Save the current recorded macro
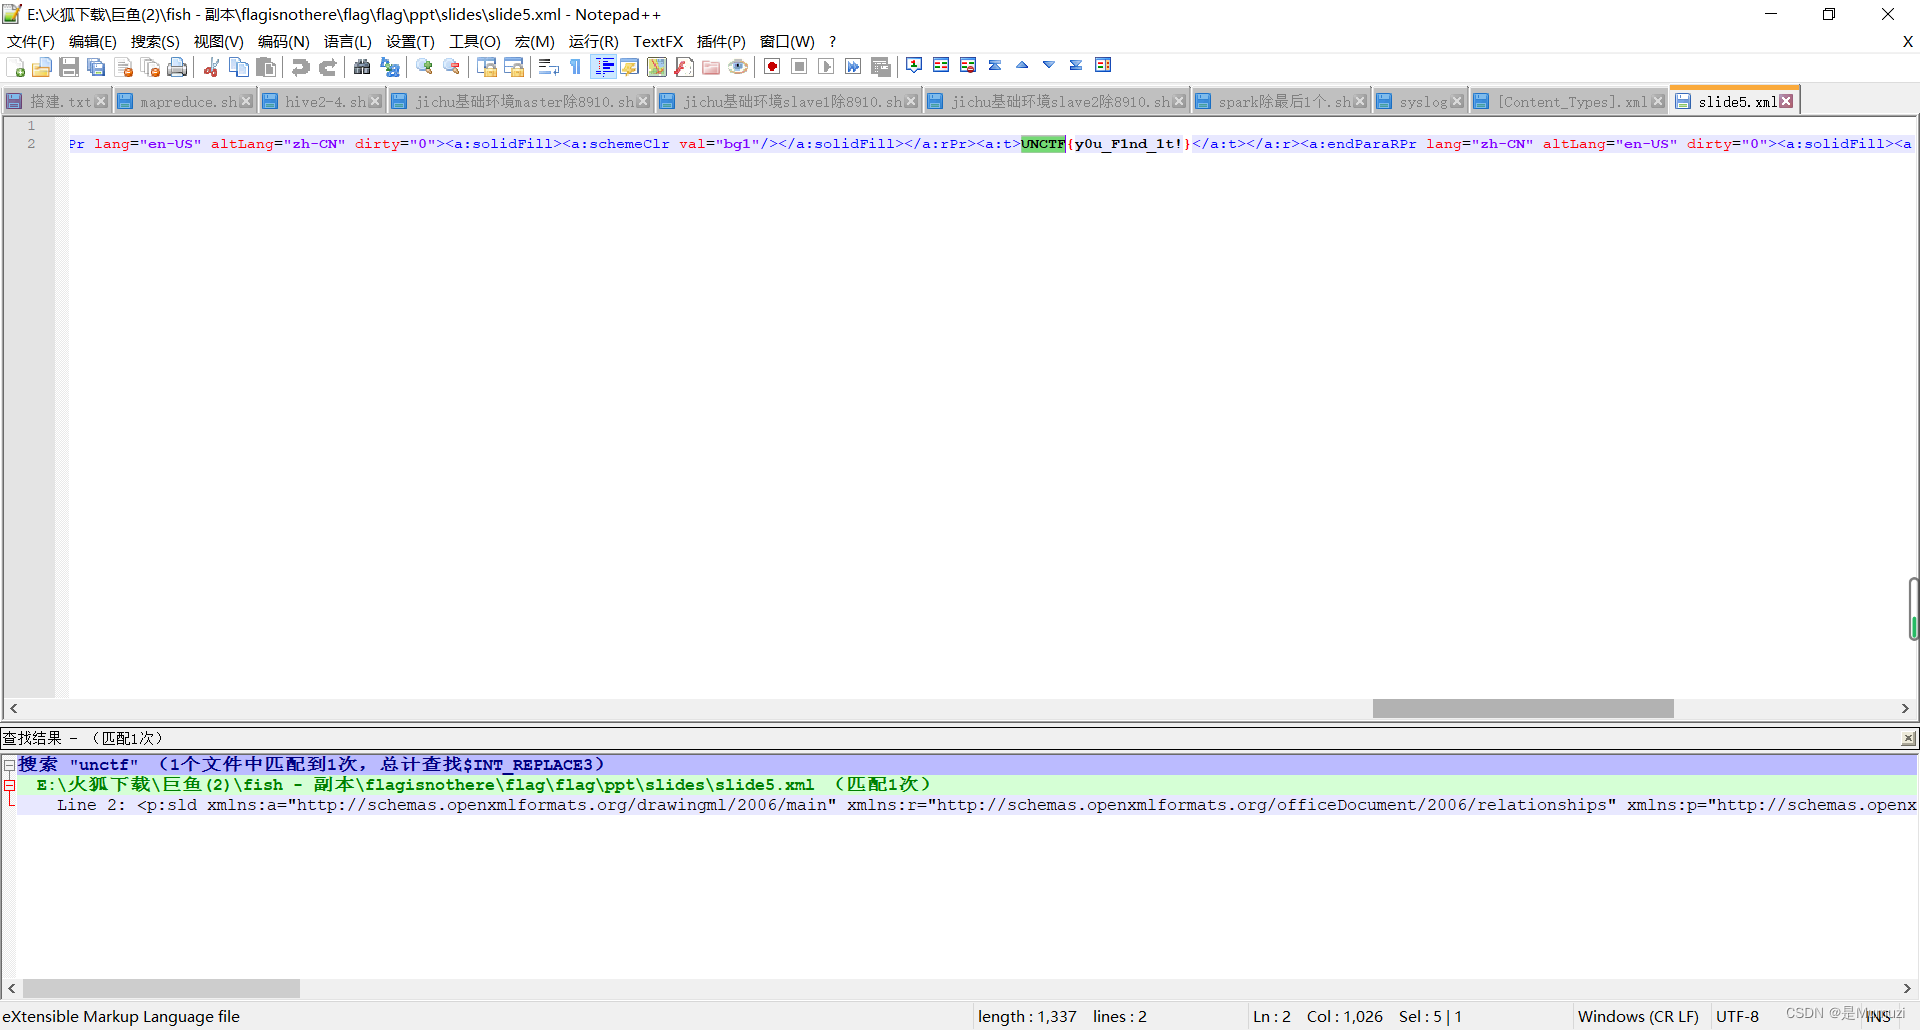 click(881, 67)
